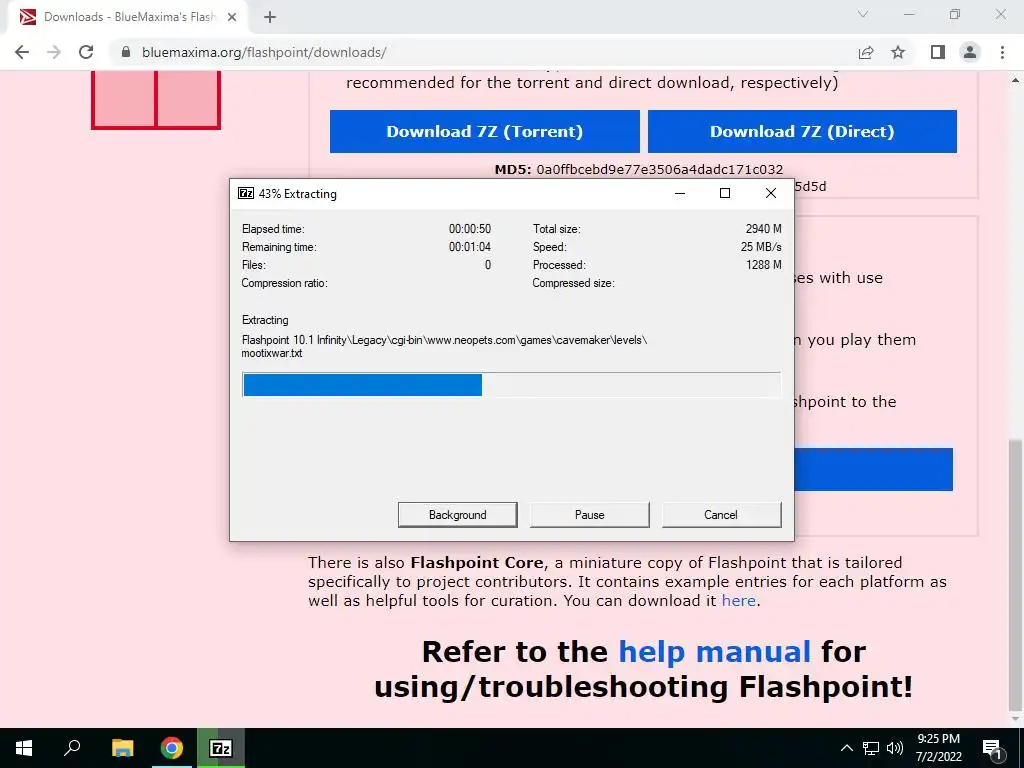The height and width of the screenshot is (768, 1024).
Task: Open the Chrome three-dot menu
Action: pyautogui.click(x=1002, y=52)
